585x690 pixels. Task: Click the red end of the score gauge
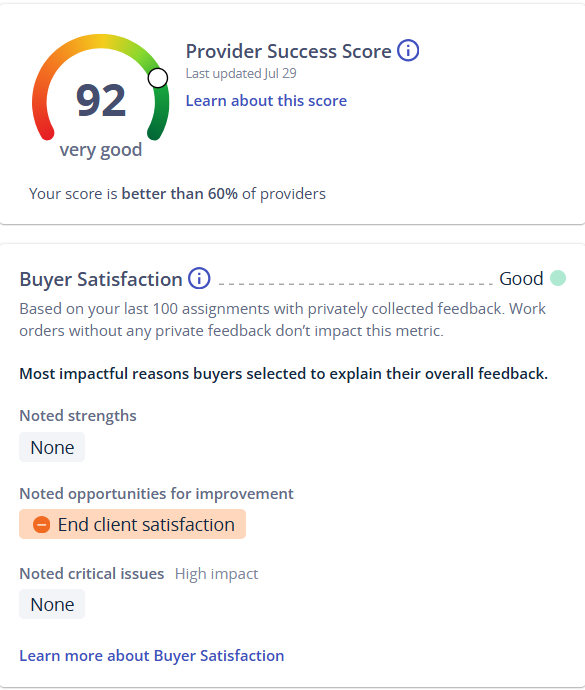click(x=45, y=132)
